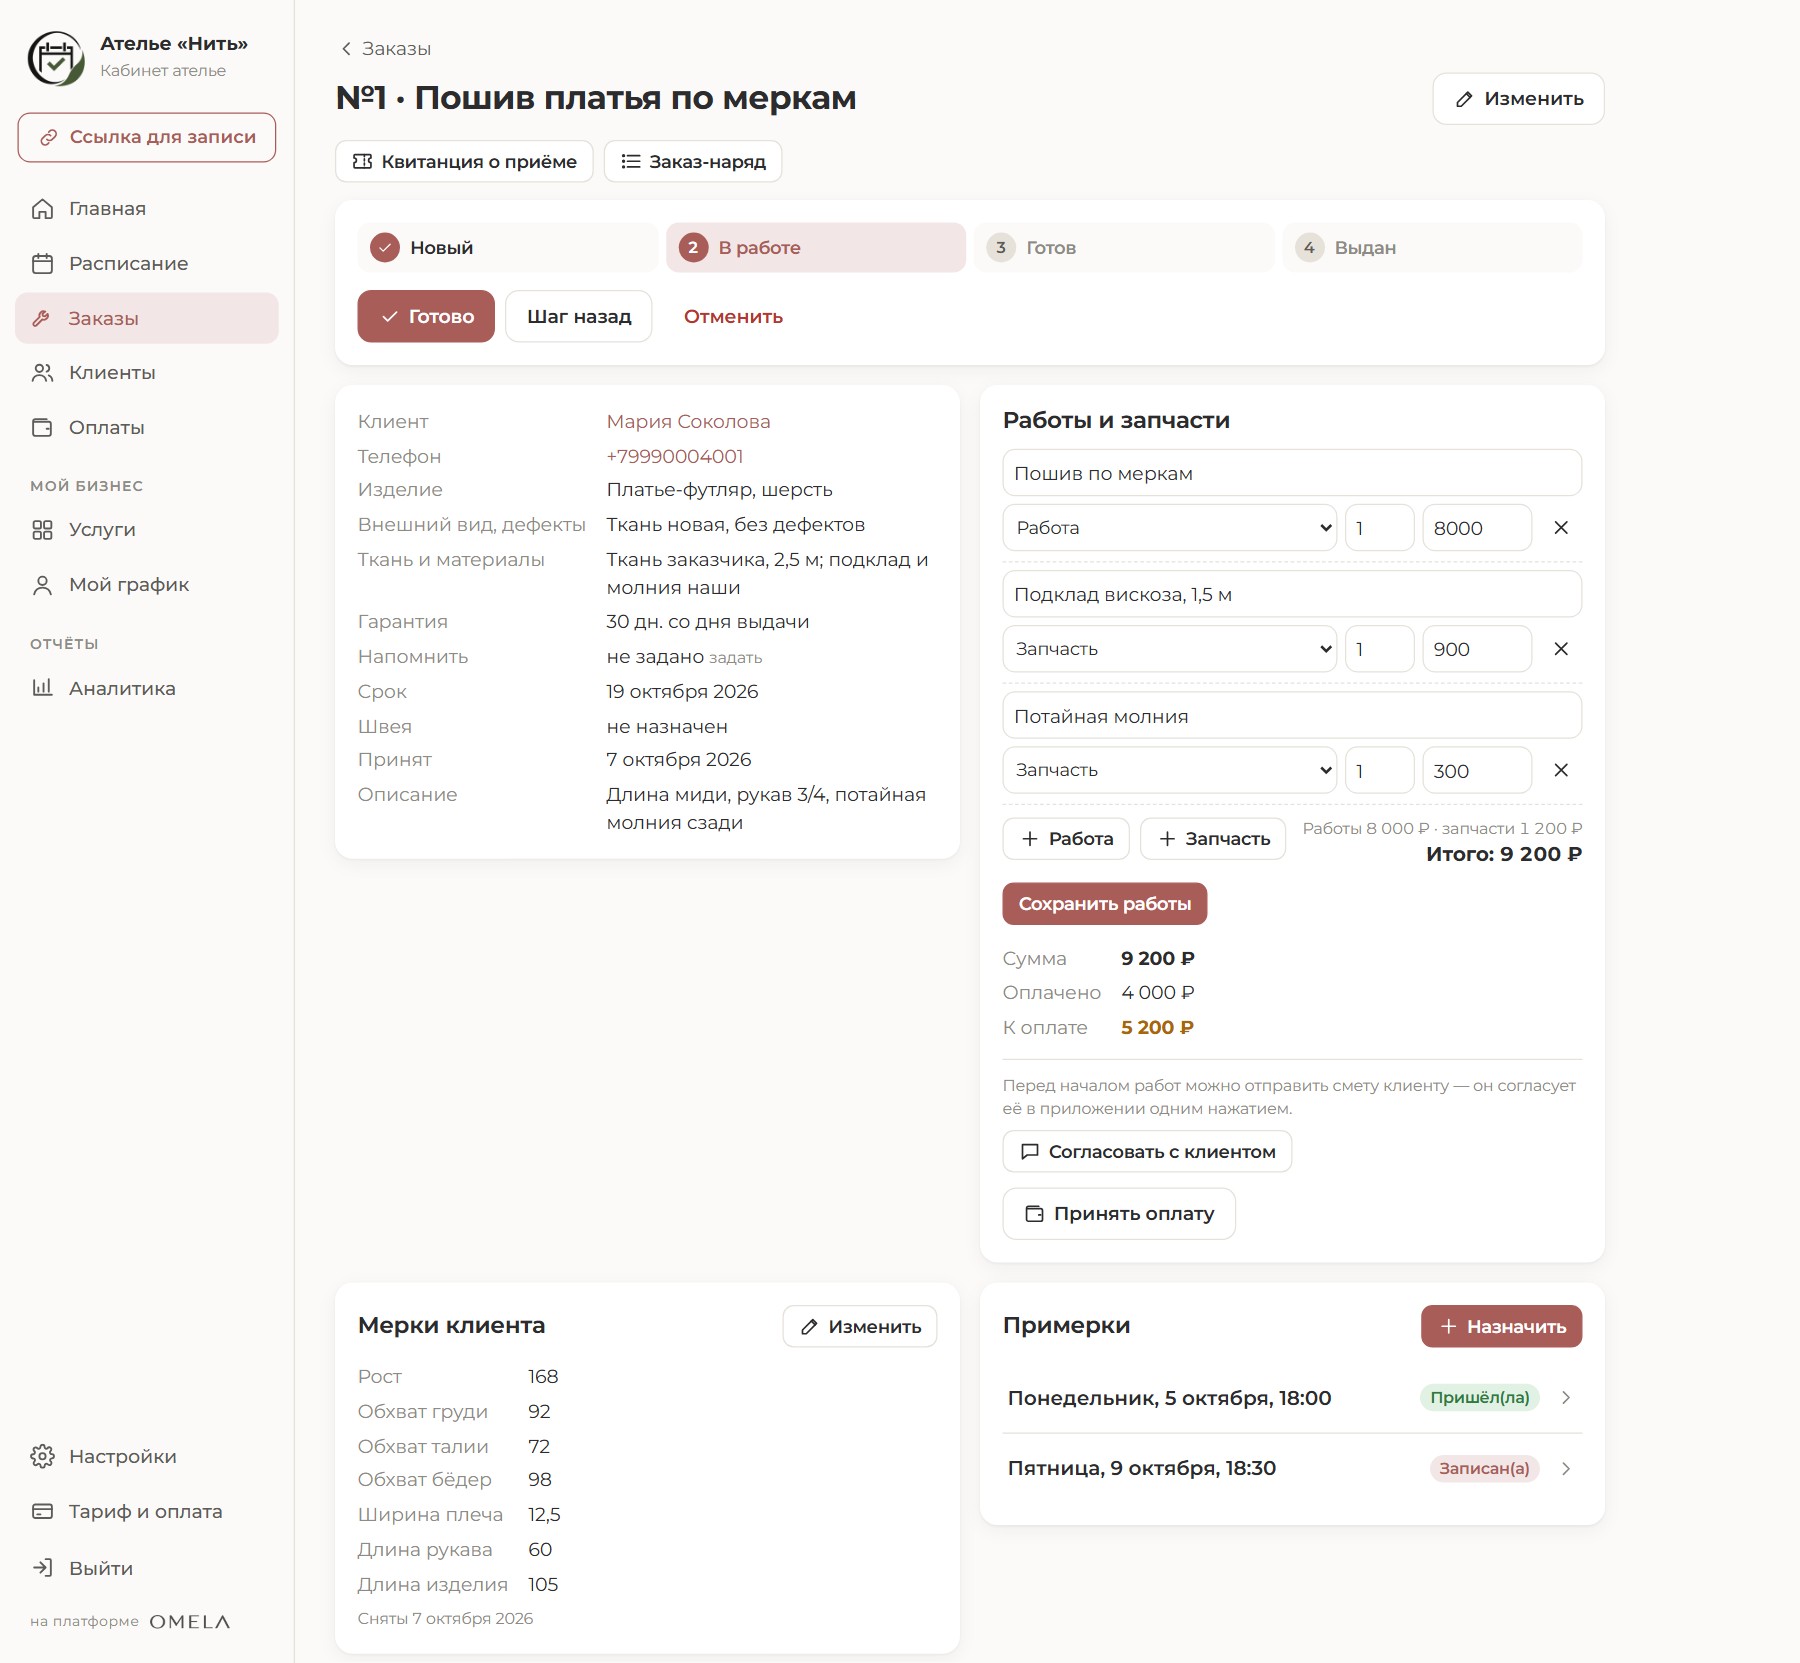The image size is (1800, 1663).
Task: Open Тариф и оплата page
Action: [146, 1512]
